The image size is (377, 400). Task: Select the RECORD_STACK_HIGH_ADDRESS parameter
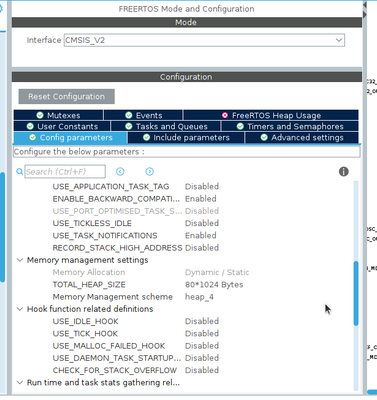click(x=117, y=248)
